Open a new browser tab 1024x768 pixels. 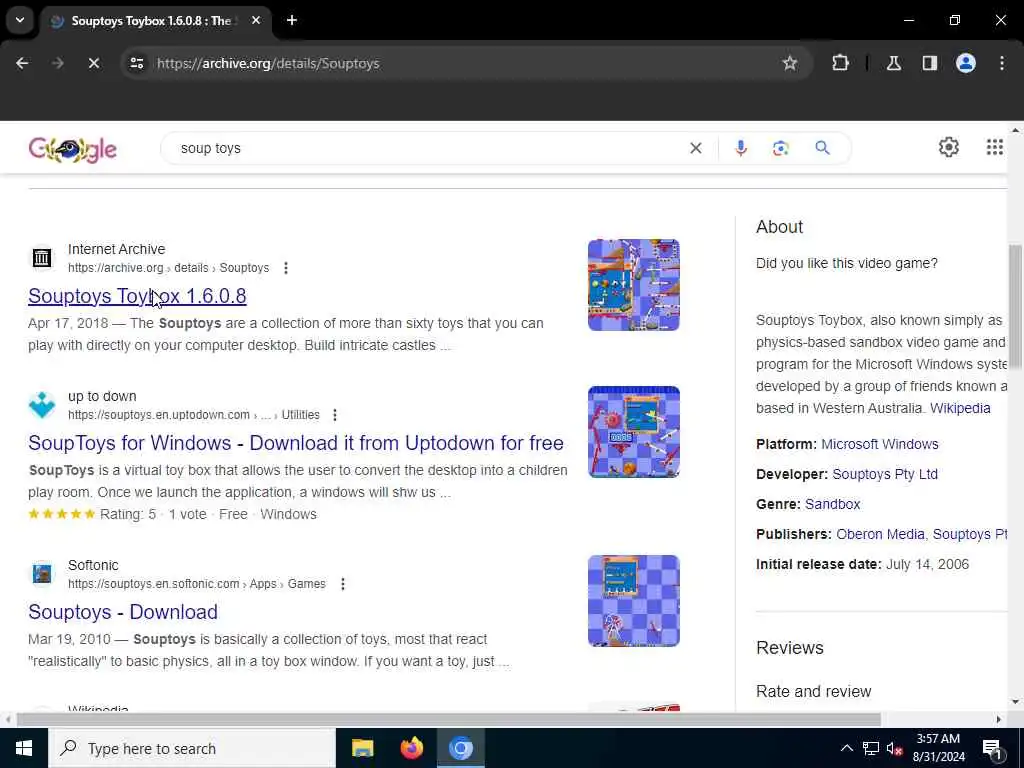(x=292, y=20)
